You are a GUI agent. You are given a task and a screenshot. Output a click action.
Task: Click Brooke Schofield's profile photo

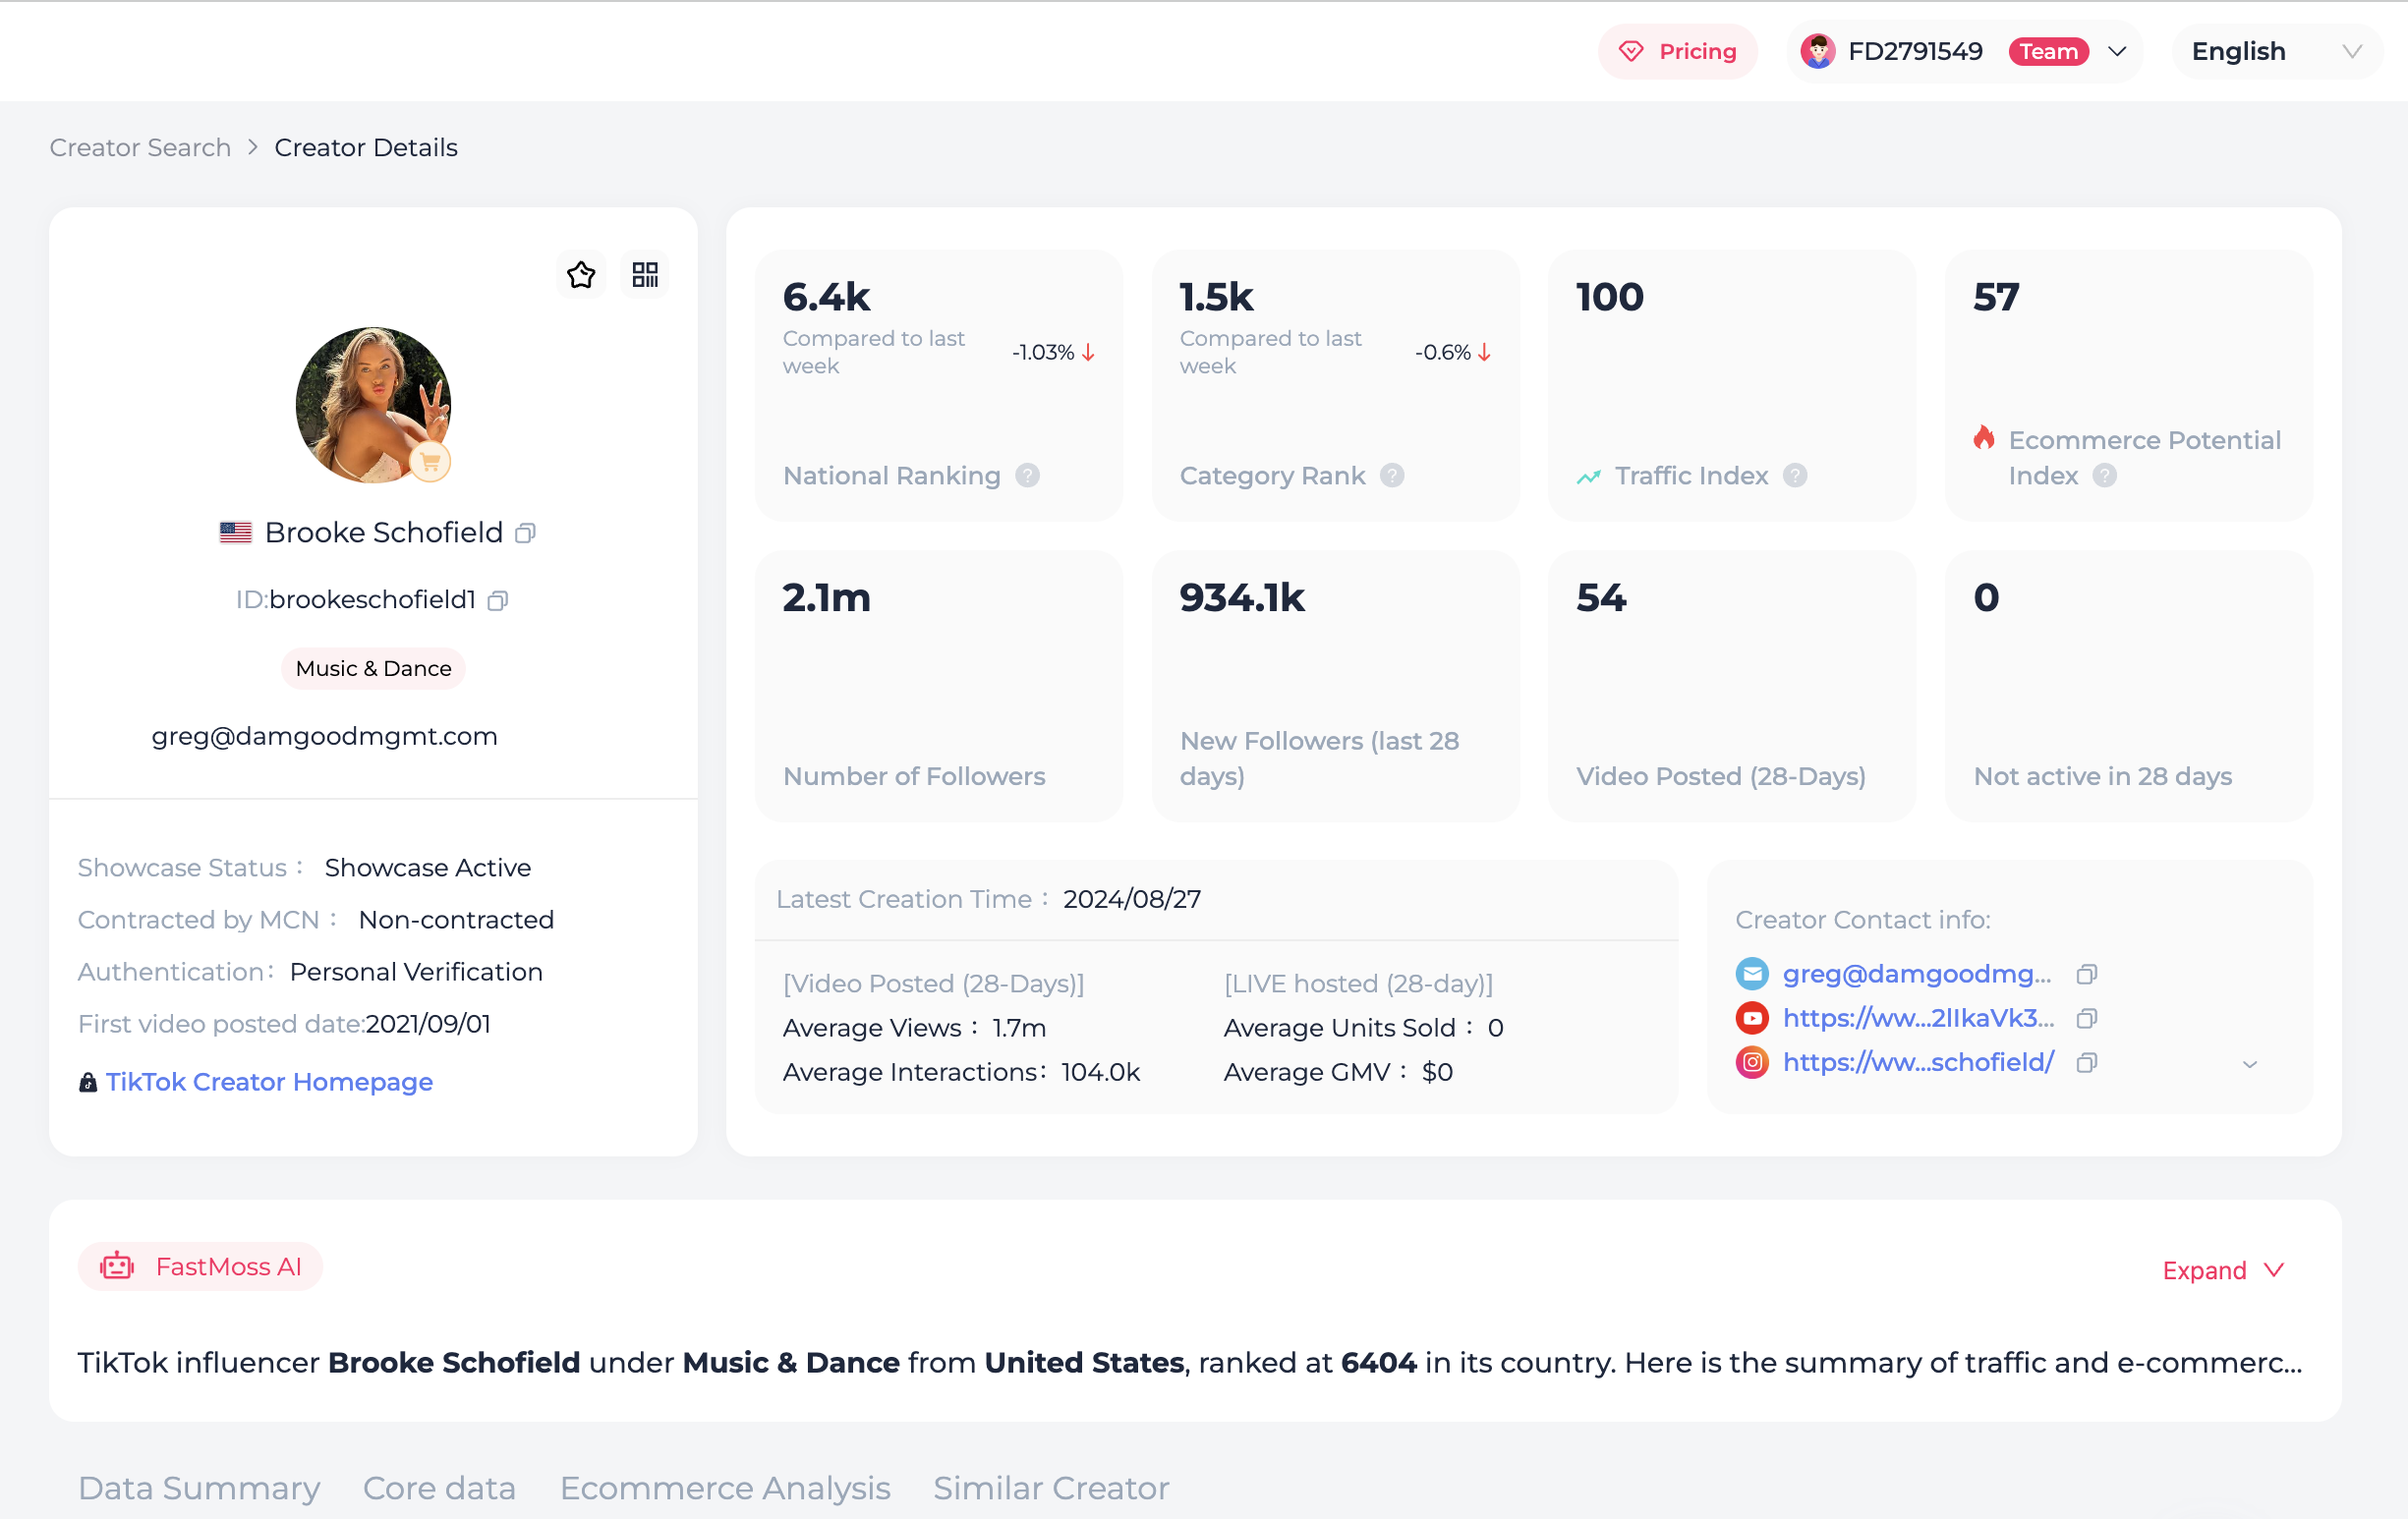pos(373,405)
